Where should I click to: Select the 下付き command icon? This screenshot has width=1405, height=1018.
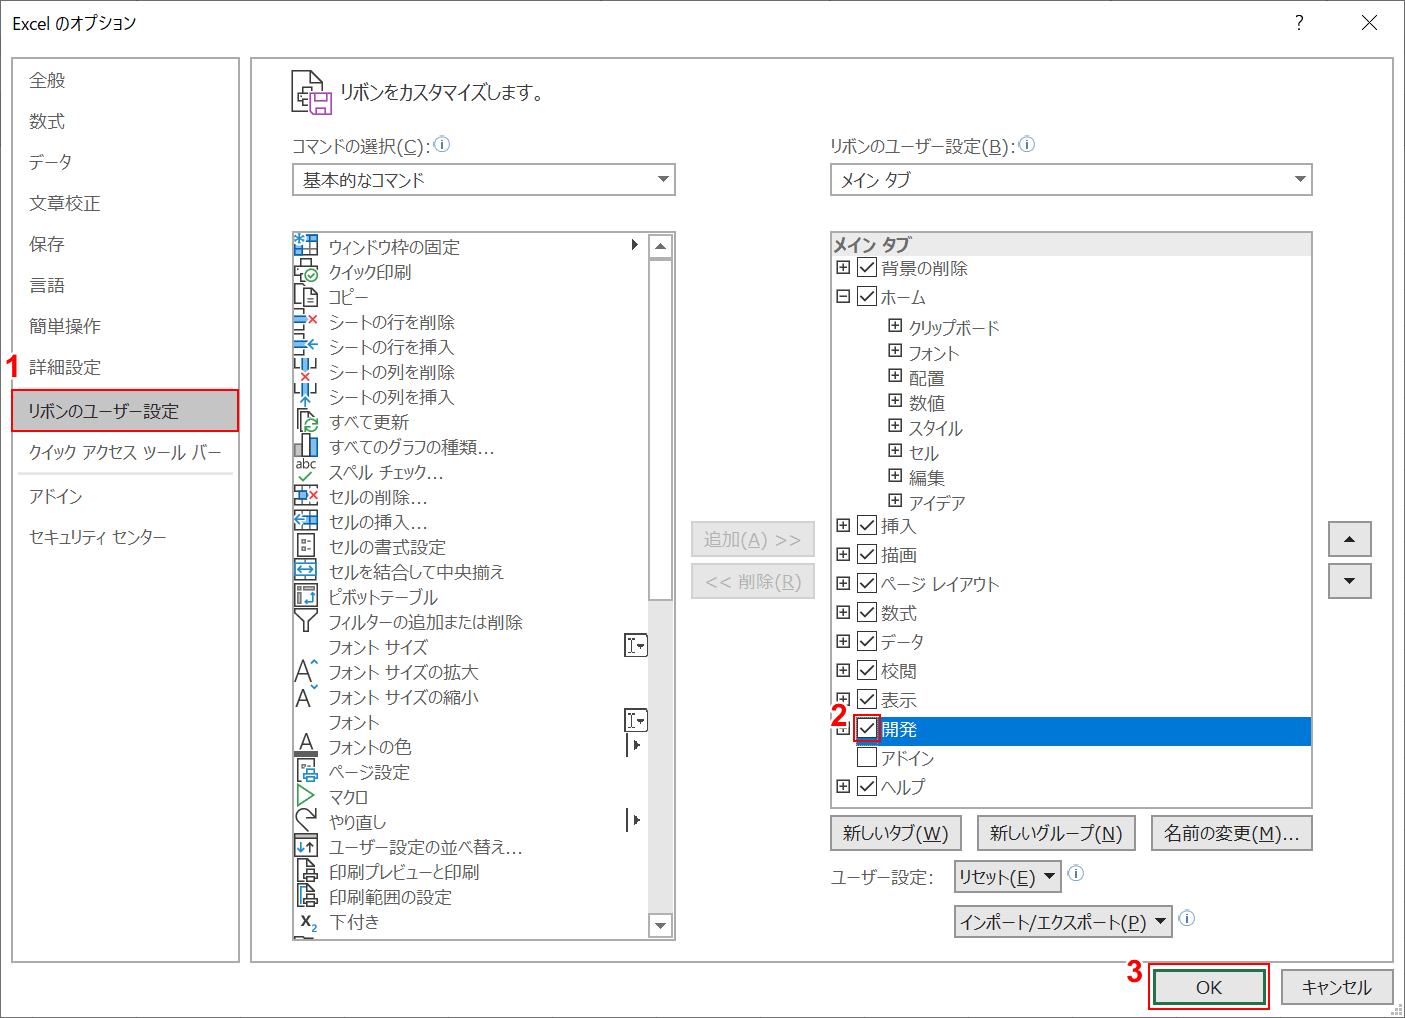point(307,921)
